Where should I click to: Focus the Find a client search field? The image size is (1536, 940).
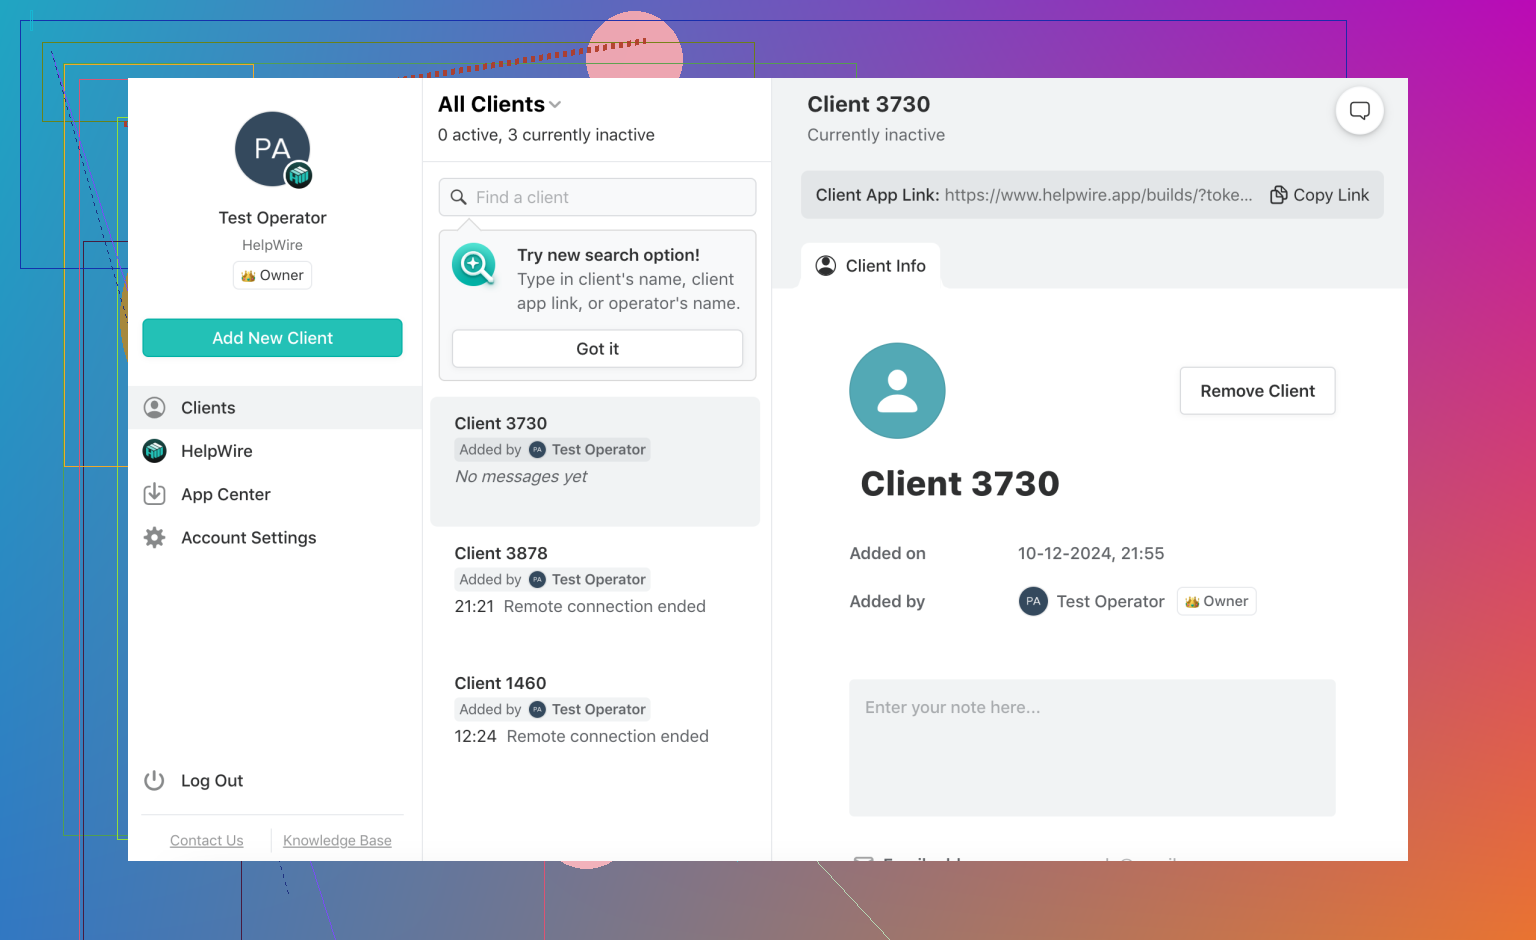tap(597, 197)
